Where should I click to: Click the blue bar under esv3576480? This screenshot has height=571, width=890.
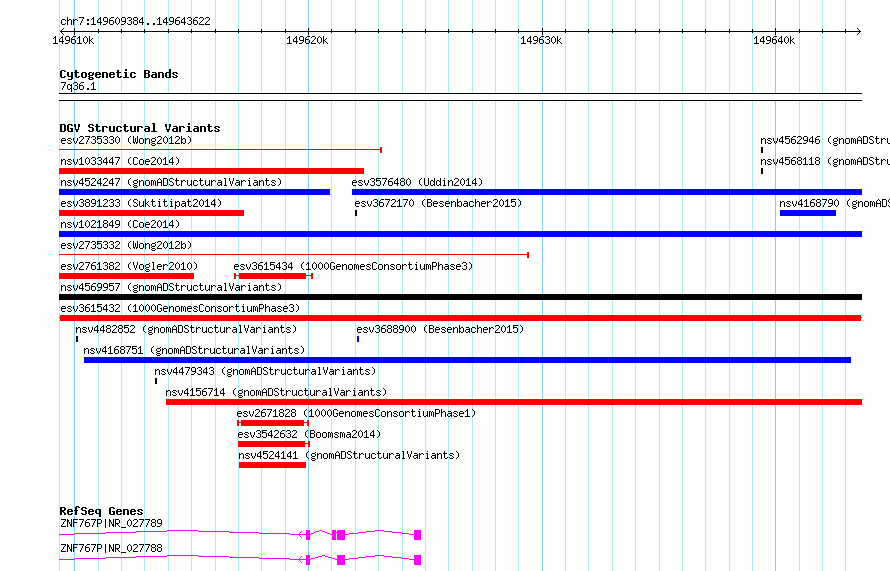(607, 192)
